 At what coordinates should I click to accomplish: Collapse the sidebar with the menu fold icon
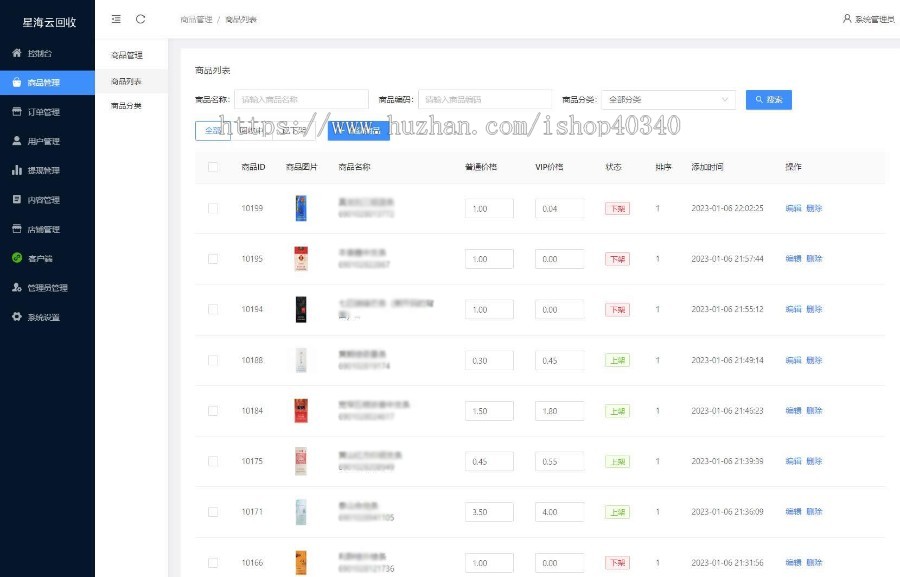[x=116, y=19]
